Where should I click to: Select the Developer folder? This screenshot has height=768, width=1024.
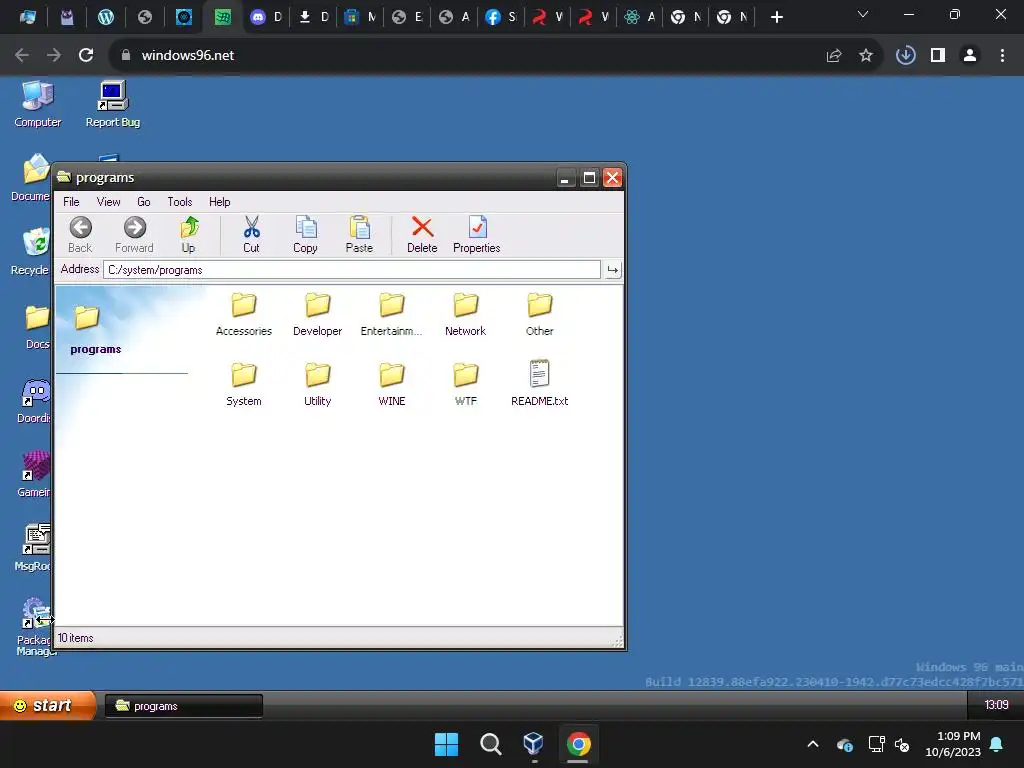click(x=317, y=314)
